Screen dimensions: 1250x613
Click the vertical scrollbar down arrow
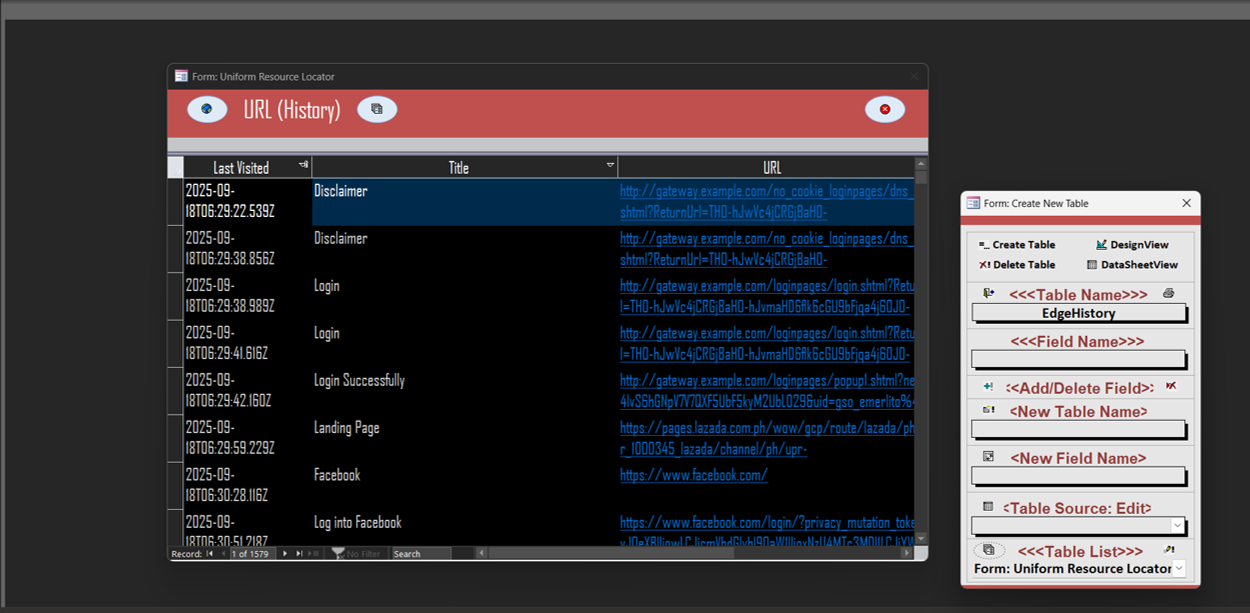coord(921,539)
